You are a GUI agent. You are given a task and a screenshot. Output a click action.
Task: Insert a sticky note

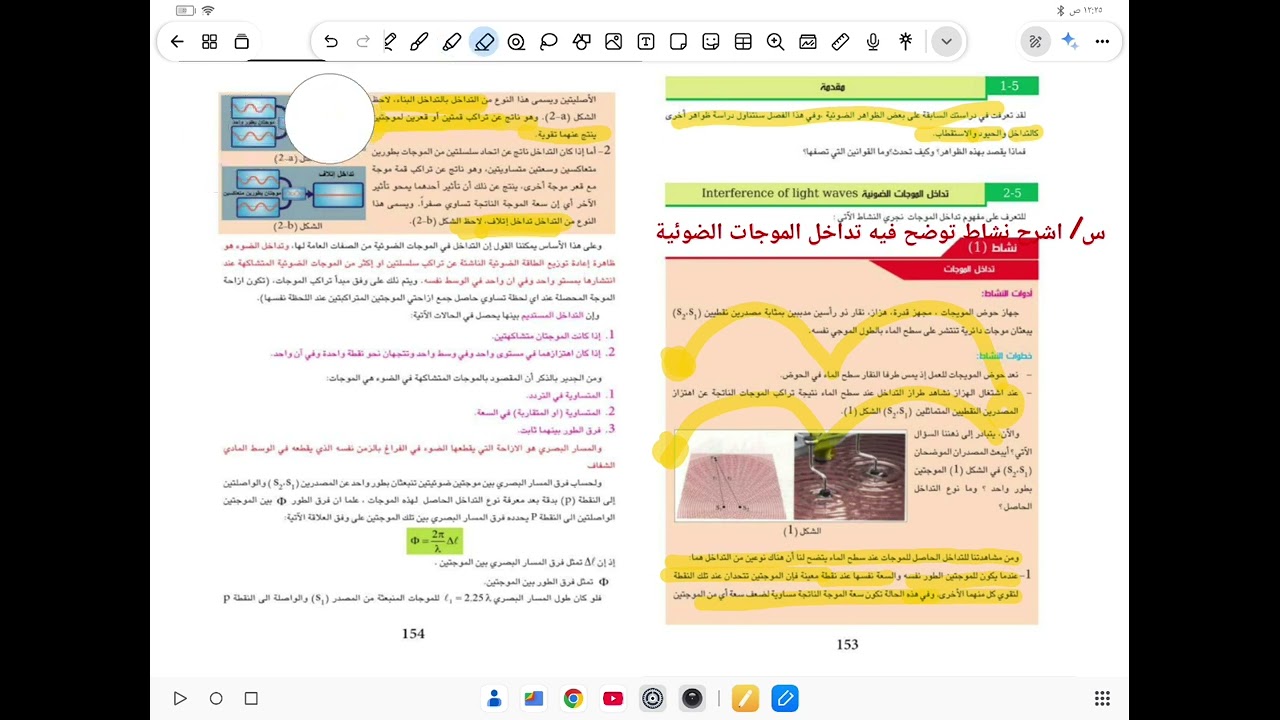pos(678,42)
